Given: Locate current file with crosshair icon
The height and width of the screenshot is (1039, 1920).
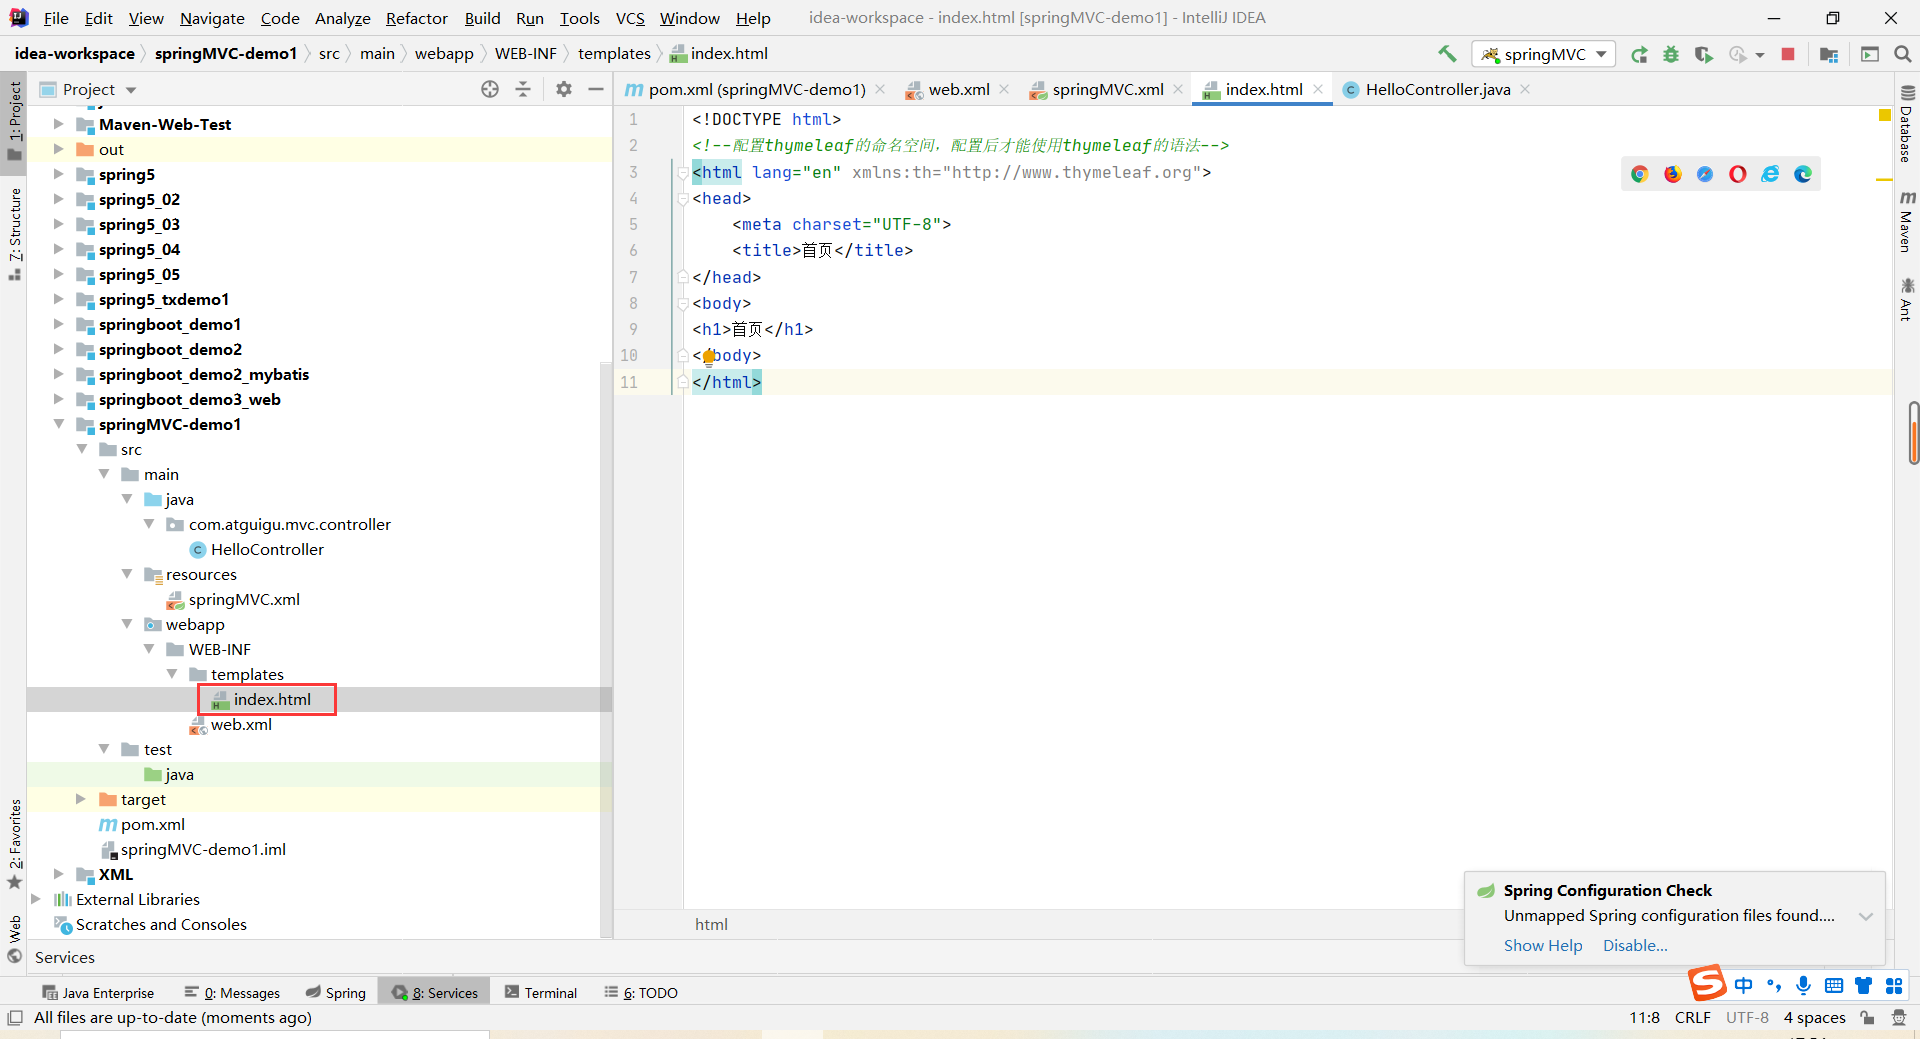Looking at the screenshot, I should [490, 89].
